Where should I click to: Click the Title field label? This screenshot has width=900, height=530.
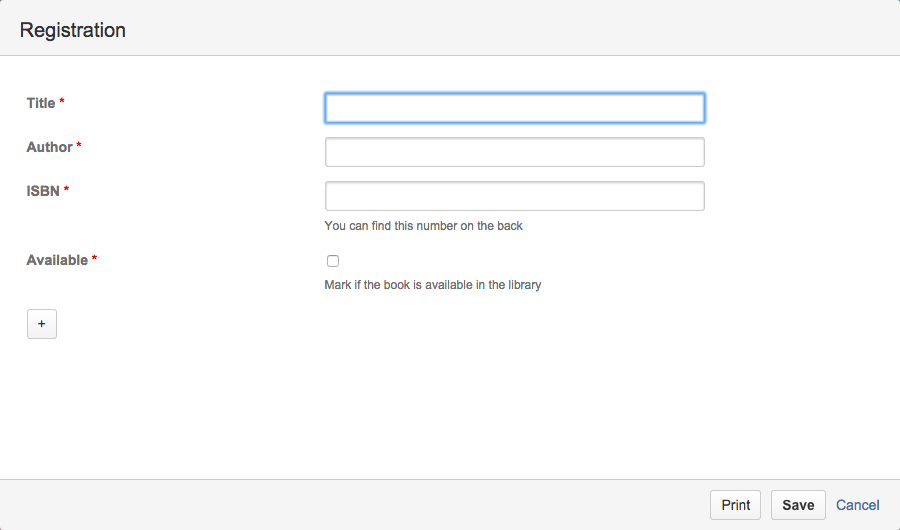point(41,103)
